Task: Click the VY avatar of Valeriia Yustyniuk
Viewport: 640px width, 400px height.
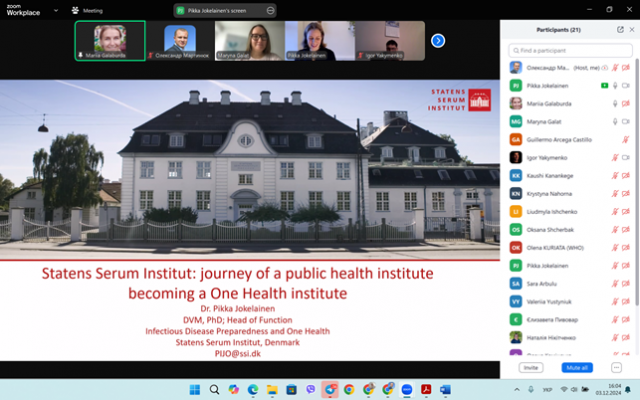Action: coord(516,302)
